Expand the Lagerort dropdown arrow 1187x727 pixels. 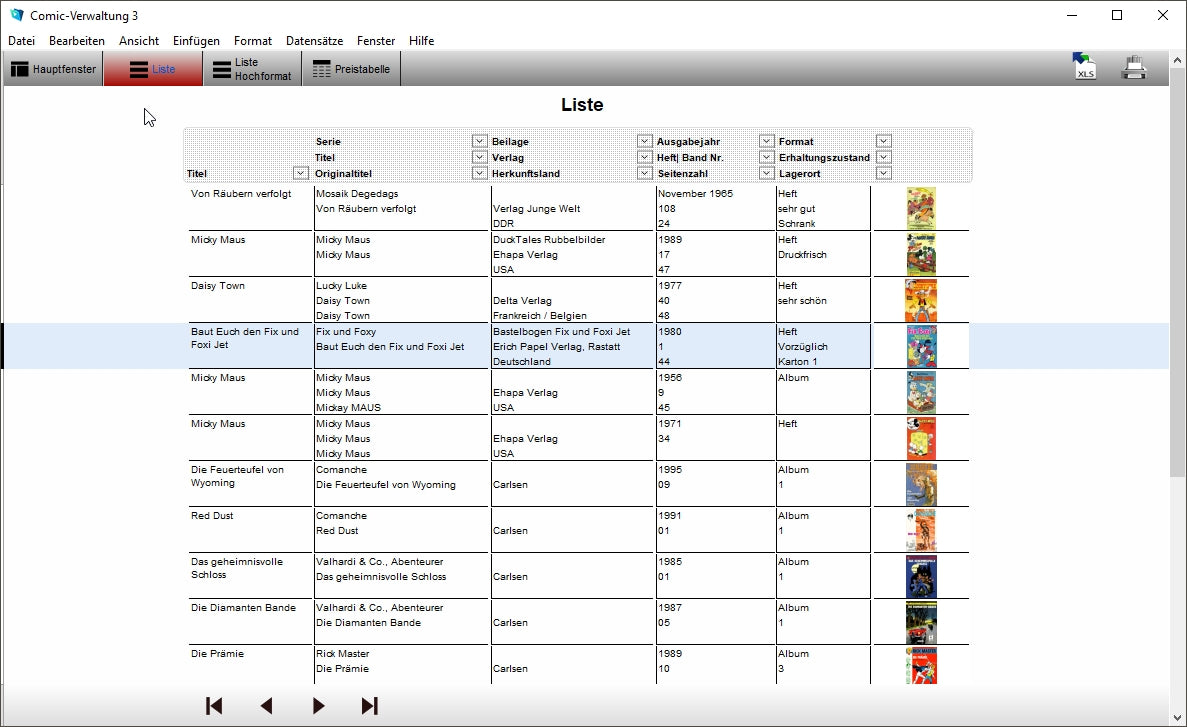884,174
